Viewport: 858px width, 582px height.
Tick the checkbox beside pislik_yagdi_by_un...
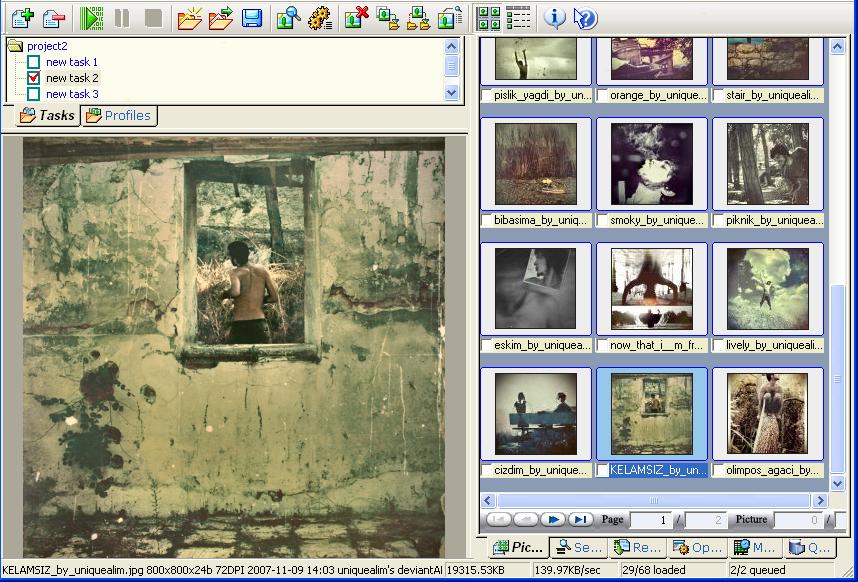(486, 95)
